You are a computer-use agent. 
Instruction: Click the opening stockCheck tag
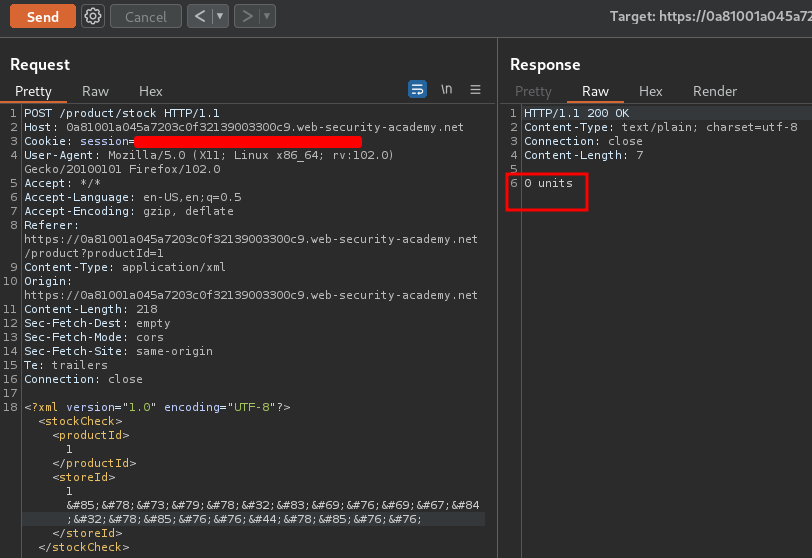pyautogui.click(x=80, y=421)
